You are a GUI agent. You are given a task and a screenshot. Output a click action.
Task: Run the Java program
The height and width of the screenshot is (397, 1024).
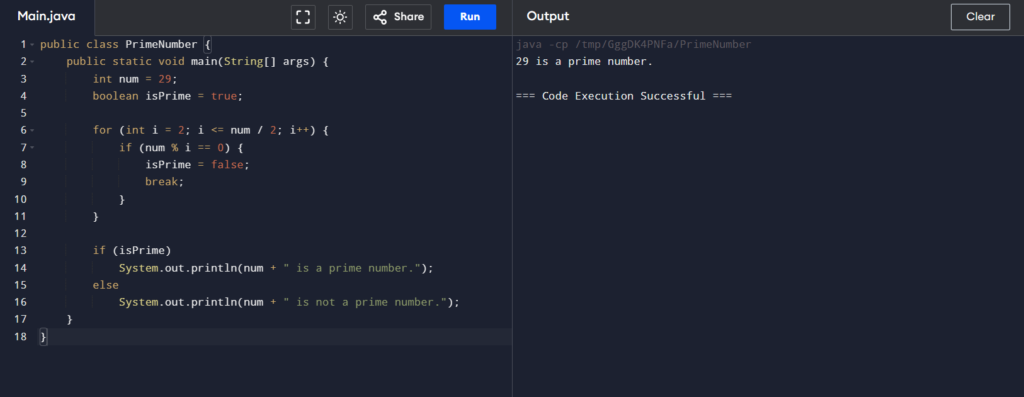coord(470,17)
